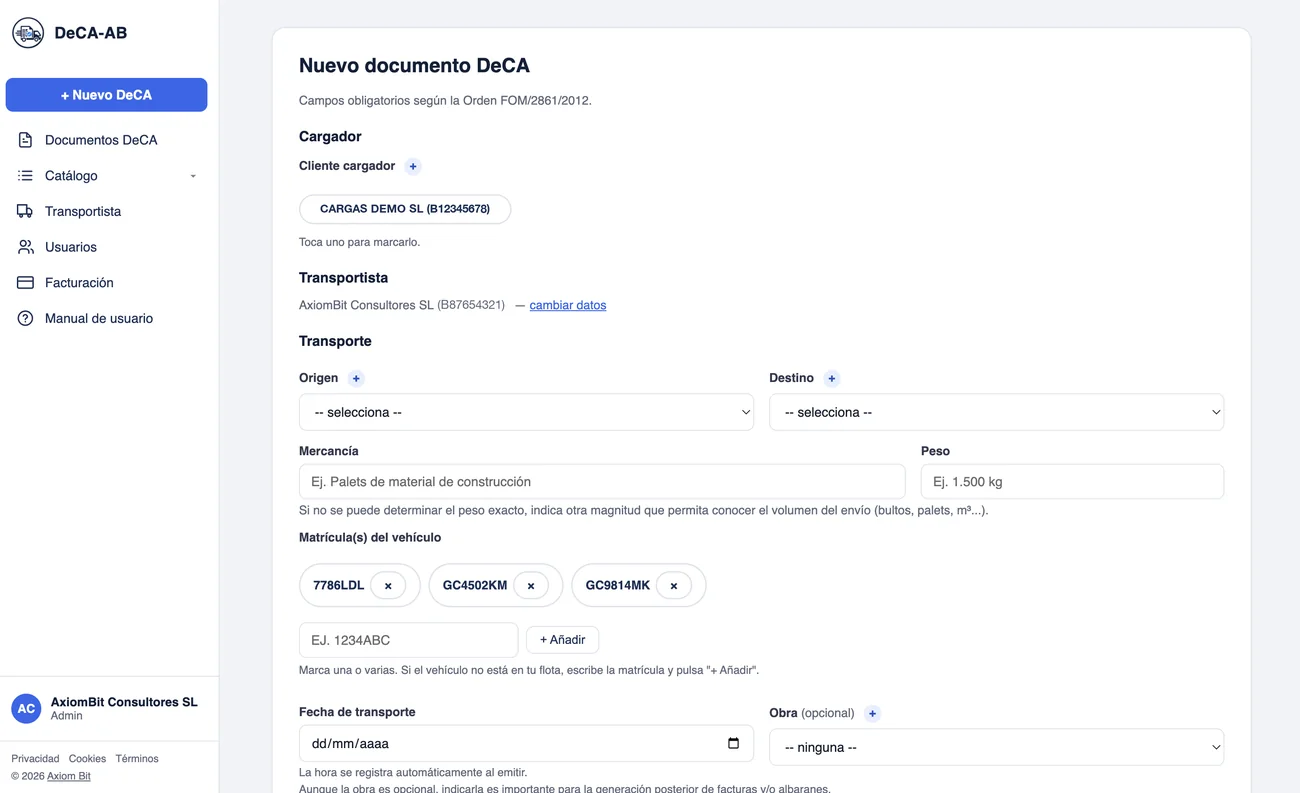
Task: Click the cambiar datos link
Action: click(x=568, y=305)
